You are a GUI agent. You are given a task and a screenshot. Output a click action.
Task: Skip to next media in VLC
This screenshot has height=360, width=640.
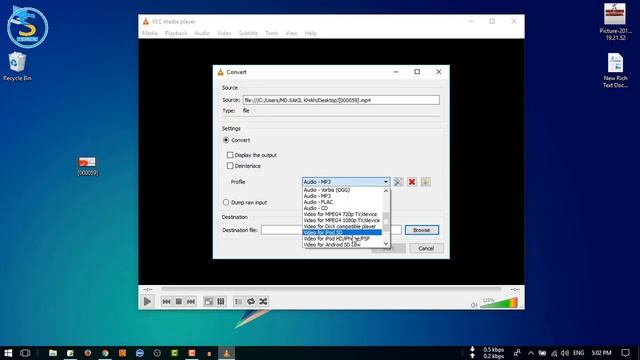tap(191, 302)
